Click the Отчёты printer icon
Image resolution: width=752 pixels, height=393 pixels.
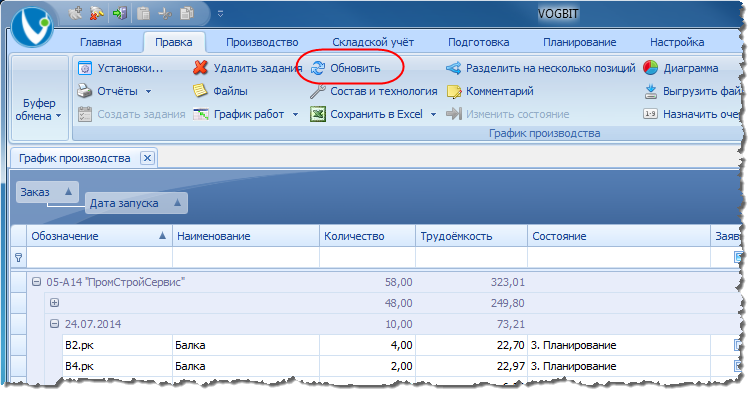(x=85, y=91)
